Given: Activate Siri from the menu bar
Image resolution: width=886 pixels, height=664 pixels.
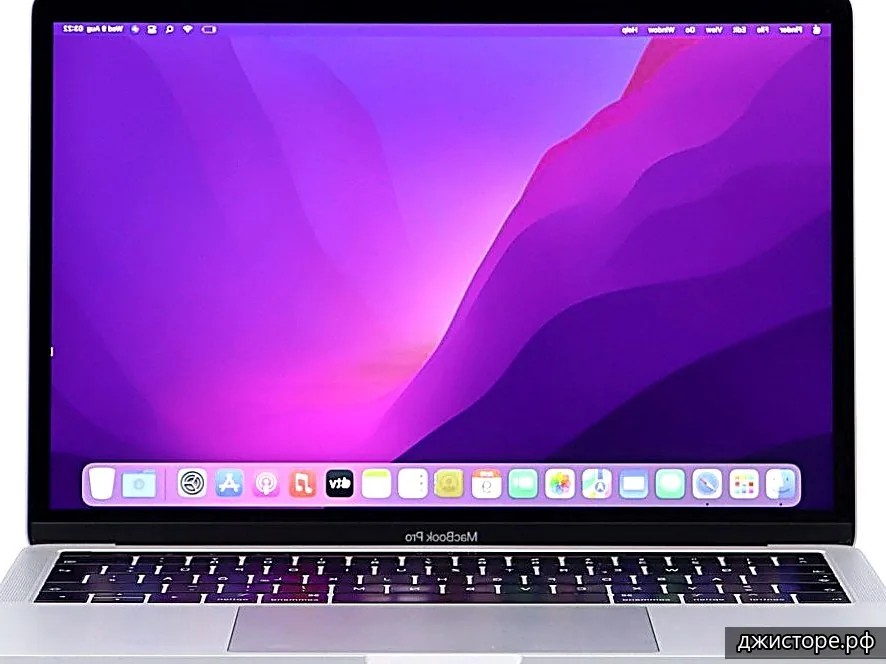Looking at the screenshot, I should point(135,29).
